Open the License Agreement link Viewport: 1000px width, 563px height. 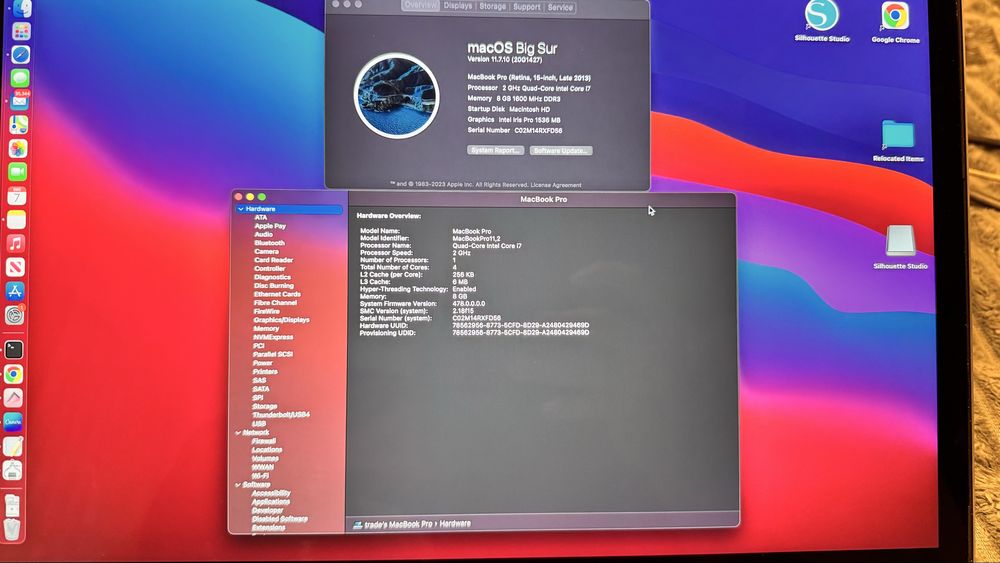pos(555,185)
